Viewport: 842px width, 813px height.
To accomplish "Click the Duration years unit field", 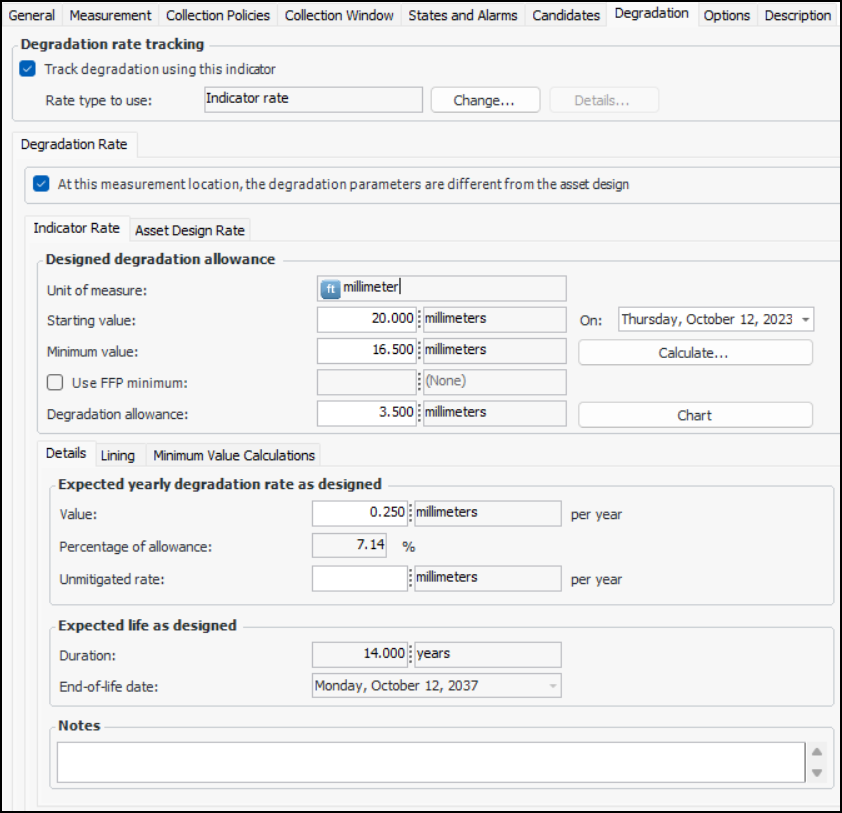I will point(488,655).
